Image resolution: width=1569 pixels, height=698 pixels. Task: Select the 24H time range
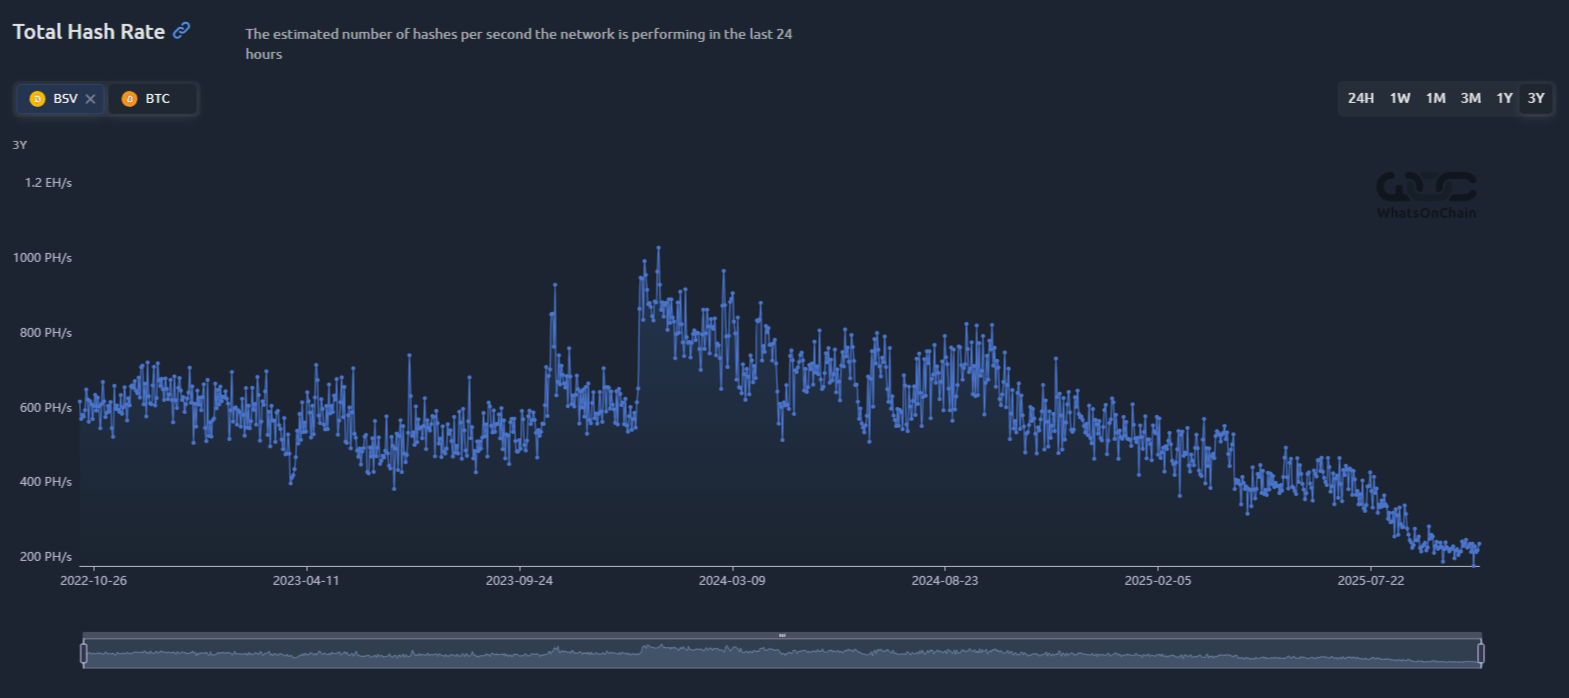point(1361,98)
